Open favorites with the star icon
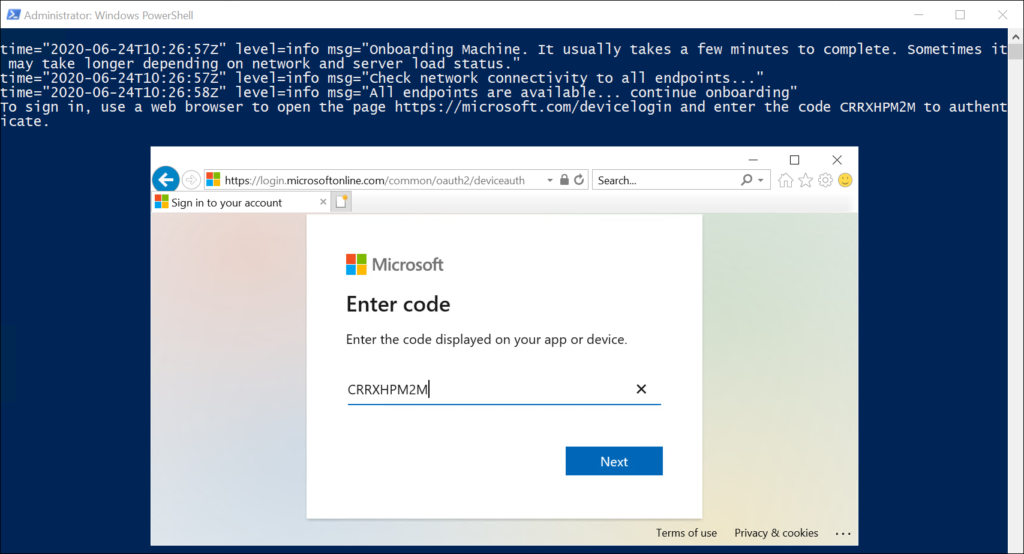 (806, 180)
